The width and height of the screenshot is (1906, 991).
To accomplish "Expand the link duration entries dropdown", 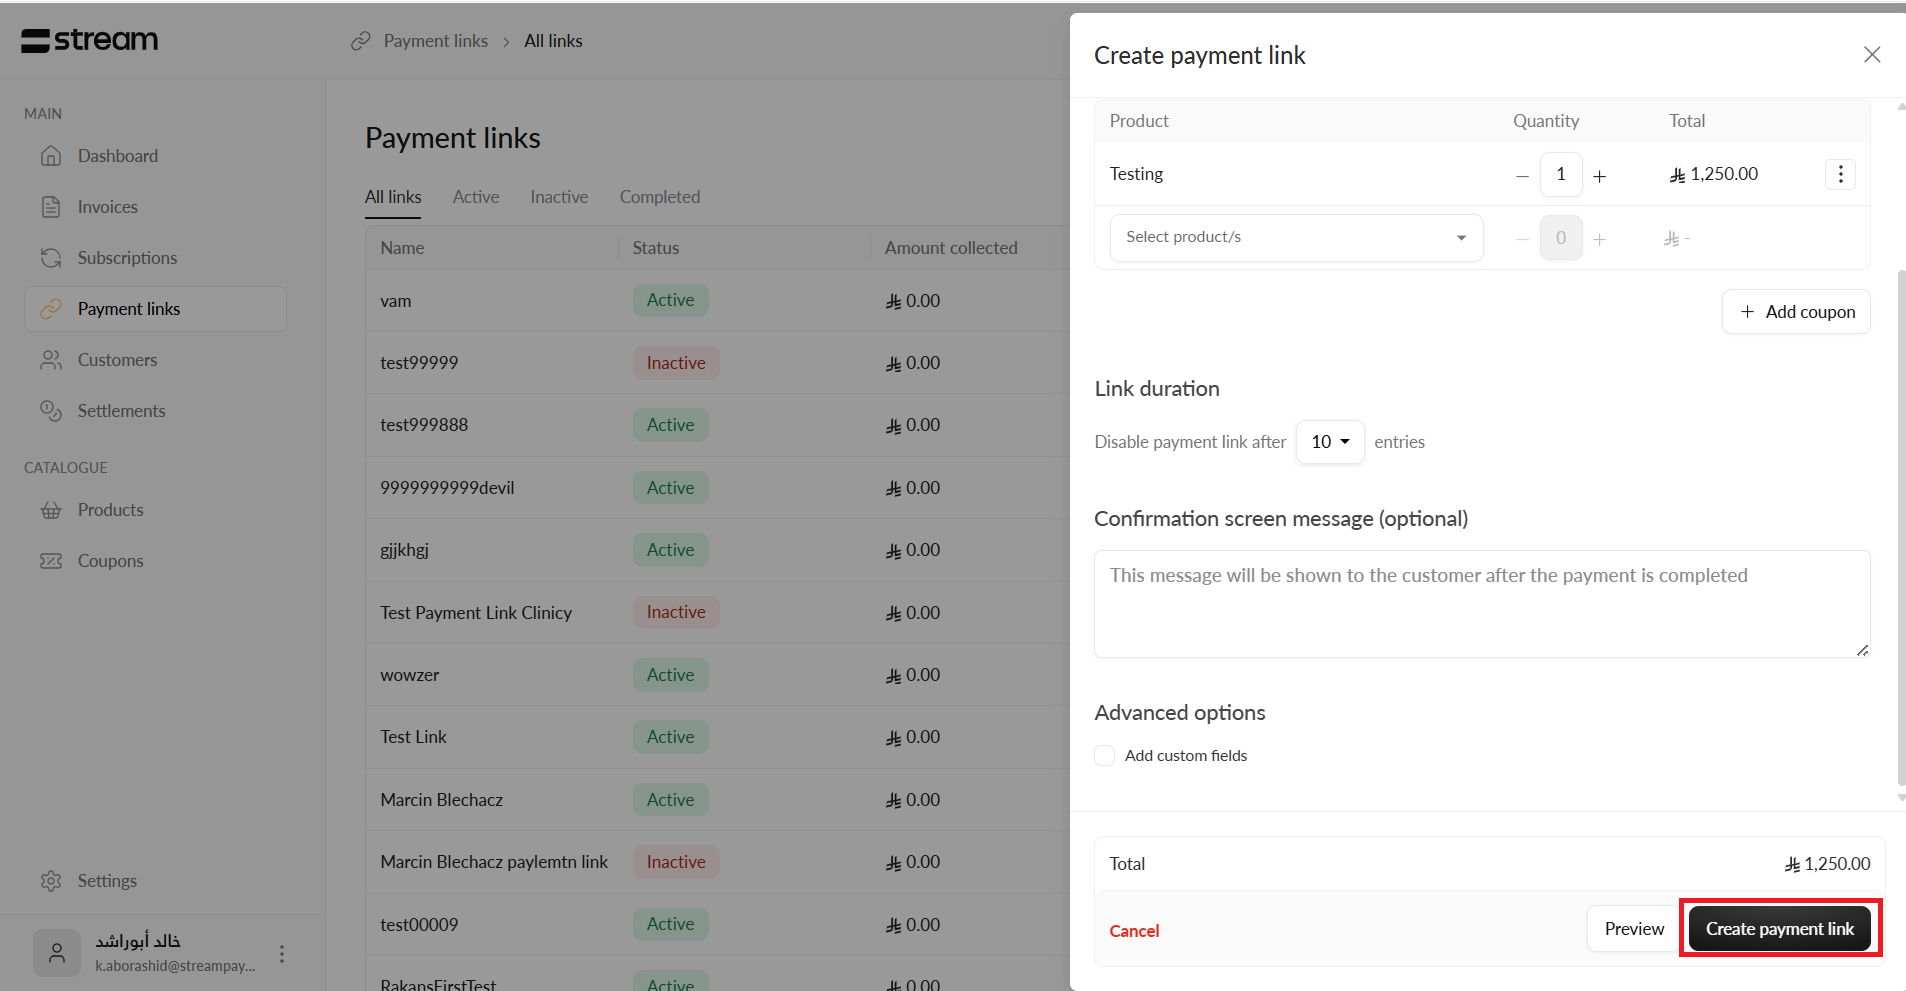I will point(1330,442).
